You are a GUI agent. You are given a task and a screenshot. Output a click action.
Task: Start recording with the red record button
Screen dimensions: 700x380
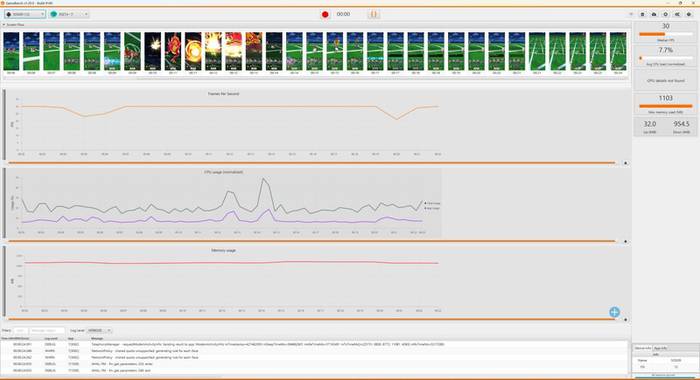(x=325, y=14)
